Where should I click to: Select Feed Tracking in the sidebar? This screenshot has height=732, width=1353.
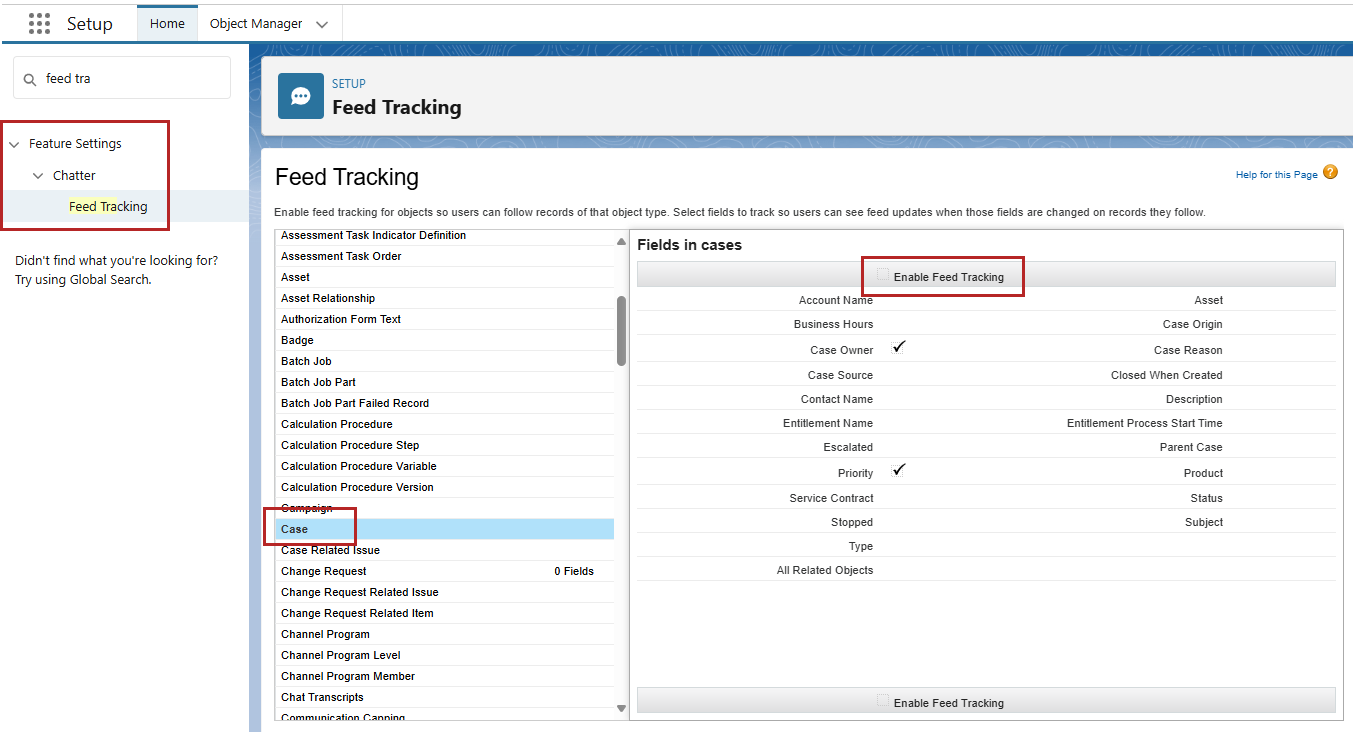pos(108,206)
